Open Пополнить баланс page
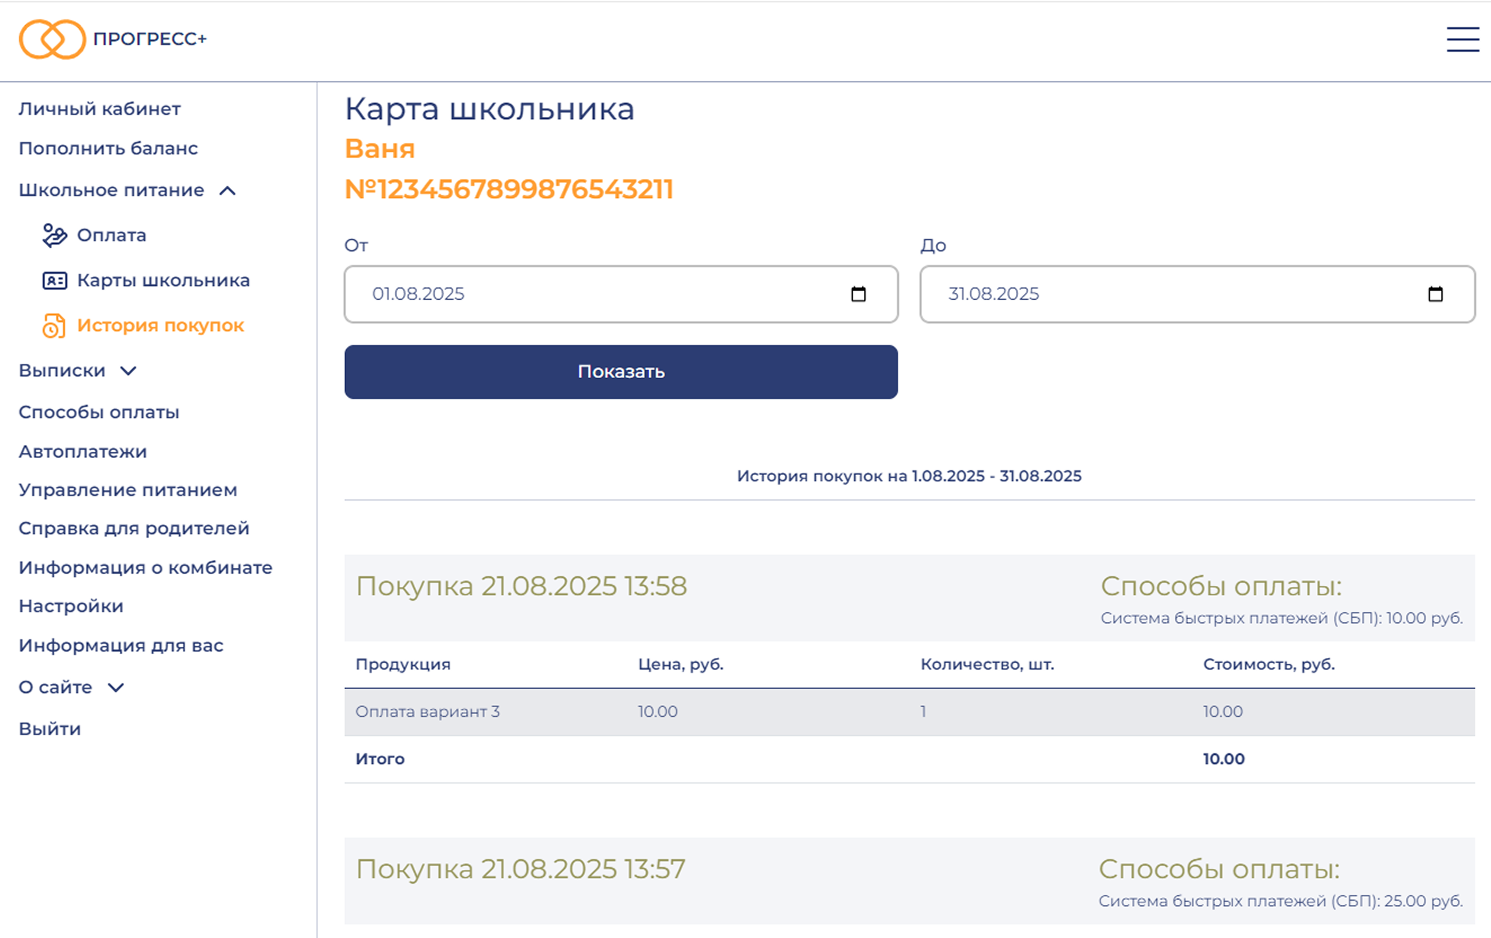The width and height of the screenshot is (1491, 938). [x=108, y=148]
